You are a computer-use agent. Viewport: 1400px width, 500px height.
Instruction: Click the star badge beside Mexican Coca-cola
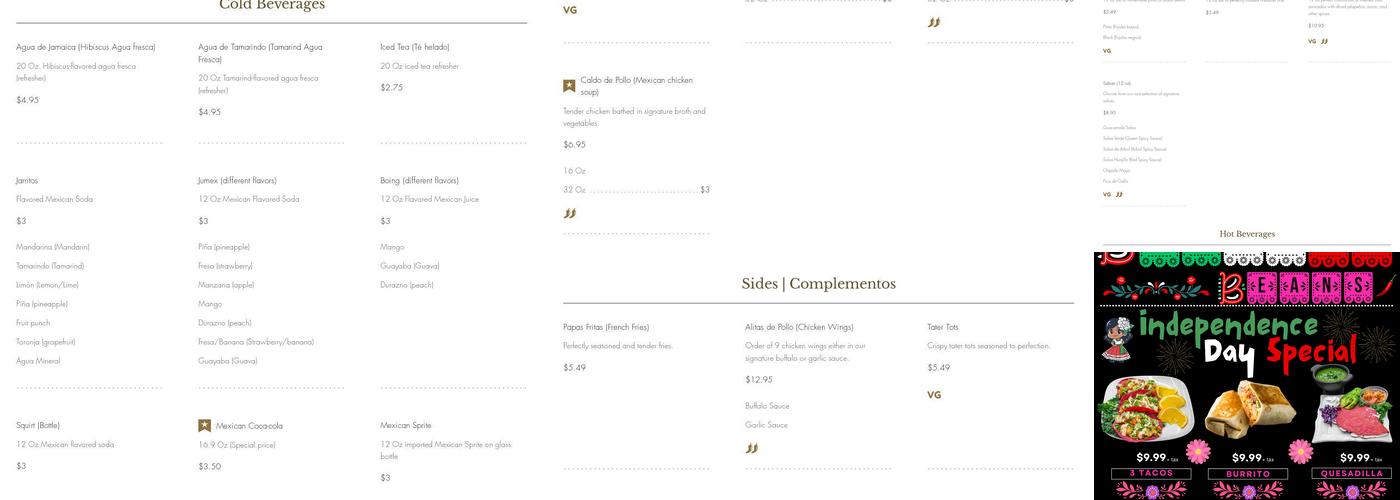[x=204, y=426]
